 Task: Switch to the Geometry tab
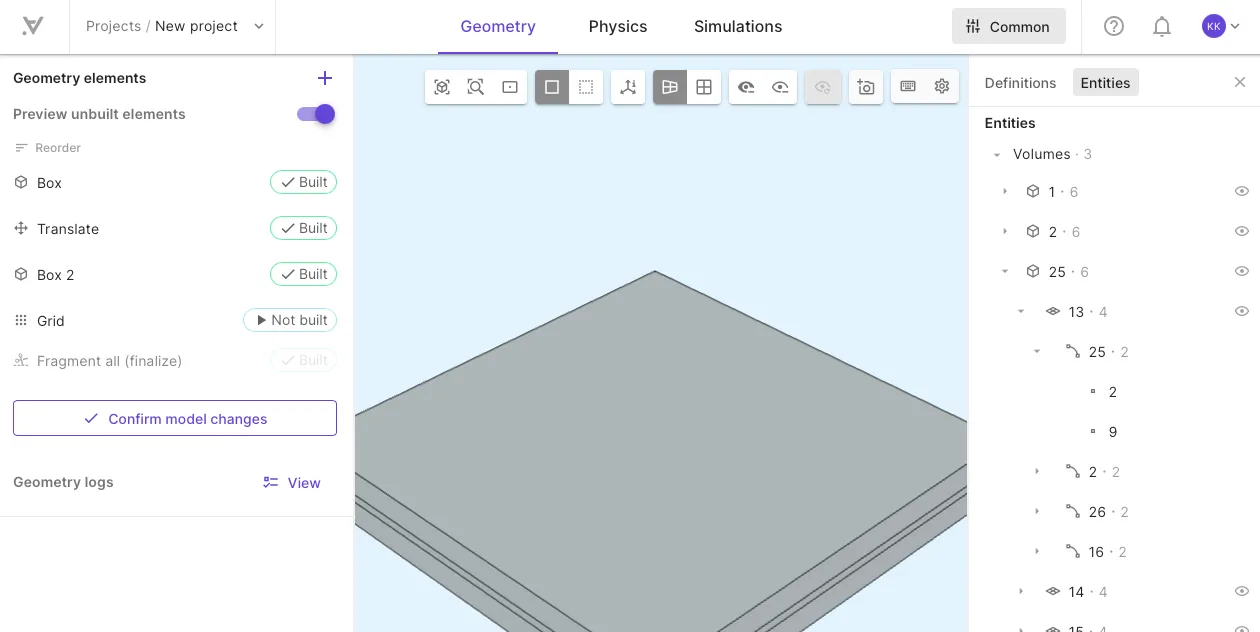point(498,27)
